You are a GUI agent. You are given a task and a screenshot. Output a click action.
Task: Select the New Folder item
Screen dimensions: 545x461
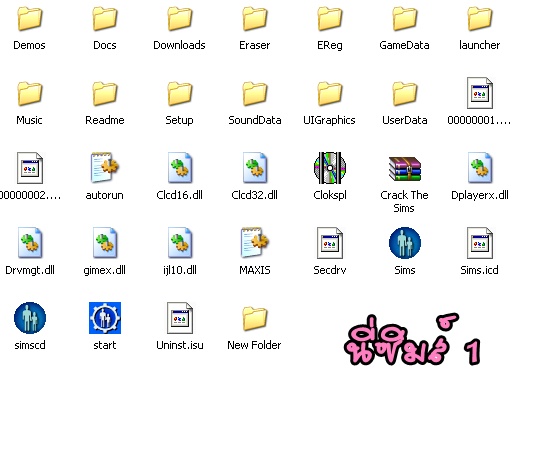click(x=255, y=318)
